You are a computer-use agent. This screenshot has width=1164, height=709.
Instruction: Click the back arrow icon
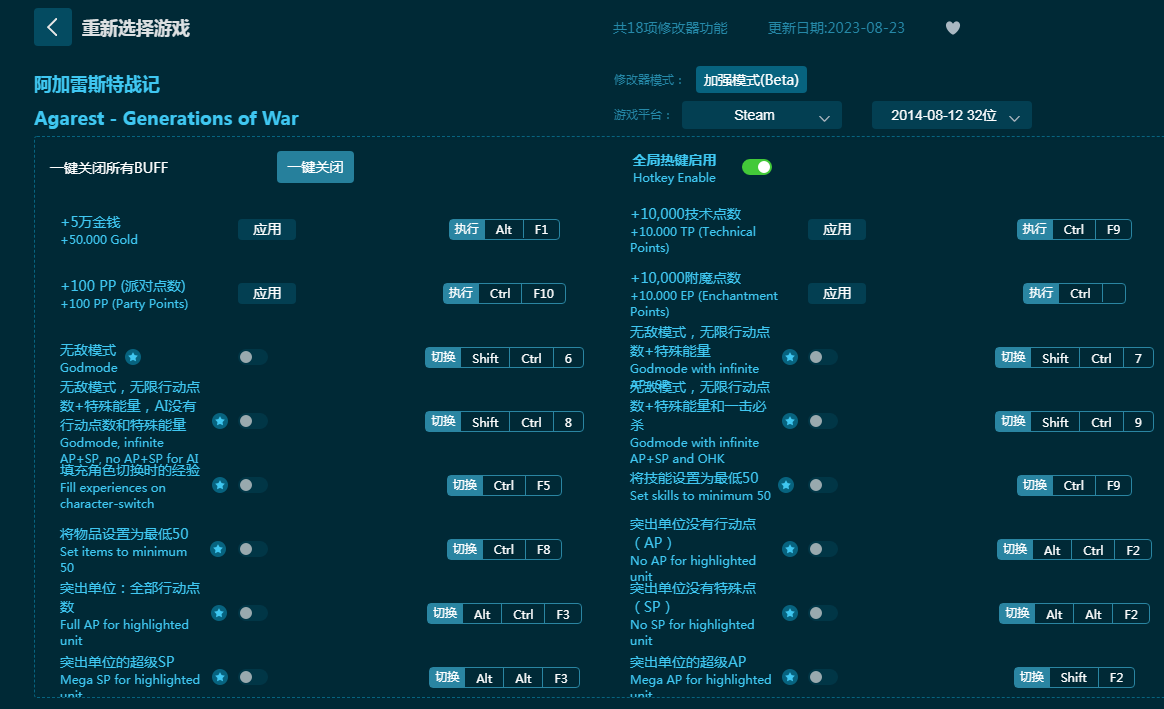(x=52, y=27)
